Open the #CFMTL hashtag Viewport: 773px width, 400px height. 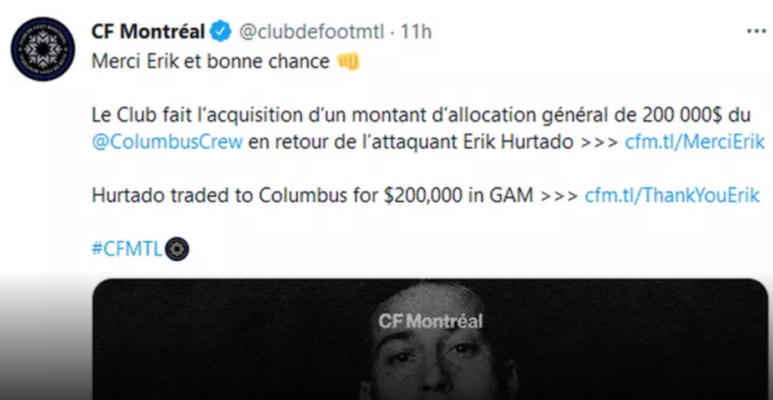125,249
